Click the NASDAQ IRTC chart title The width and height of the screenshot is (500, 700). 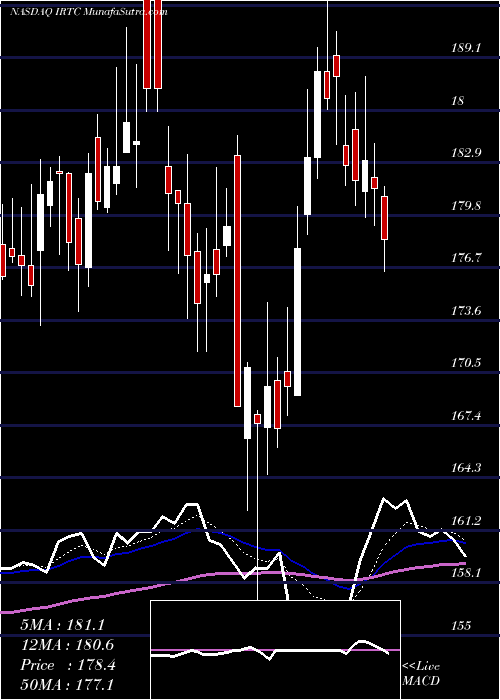click(88, 12)
